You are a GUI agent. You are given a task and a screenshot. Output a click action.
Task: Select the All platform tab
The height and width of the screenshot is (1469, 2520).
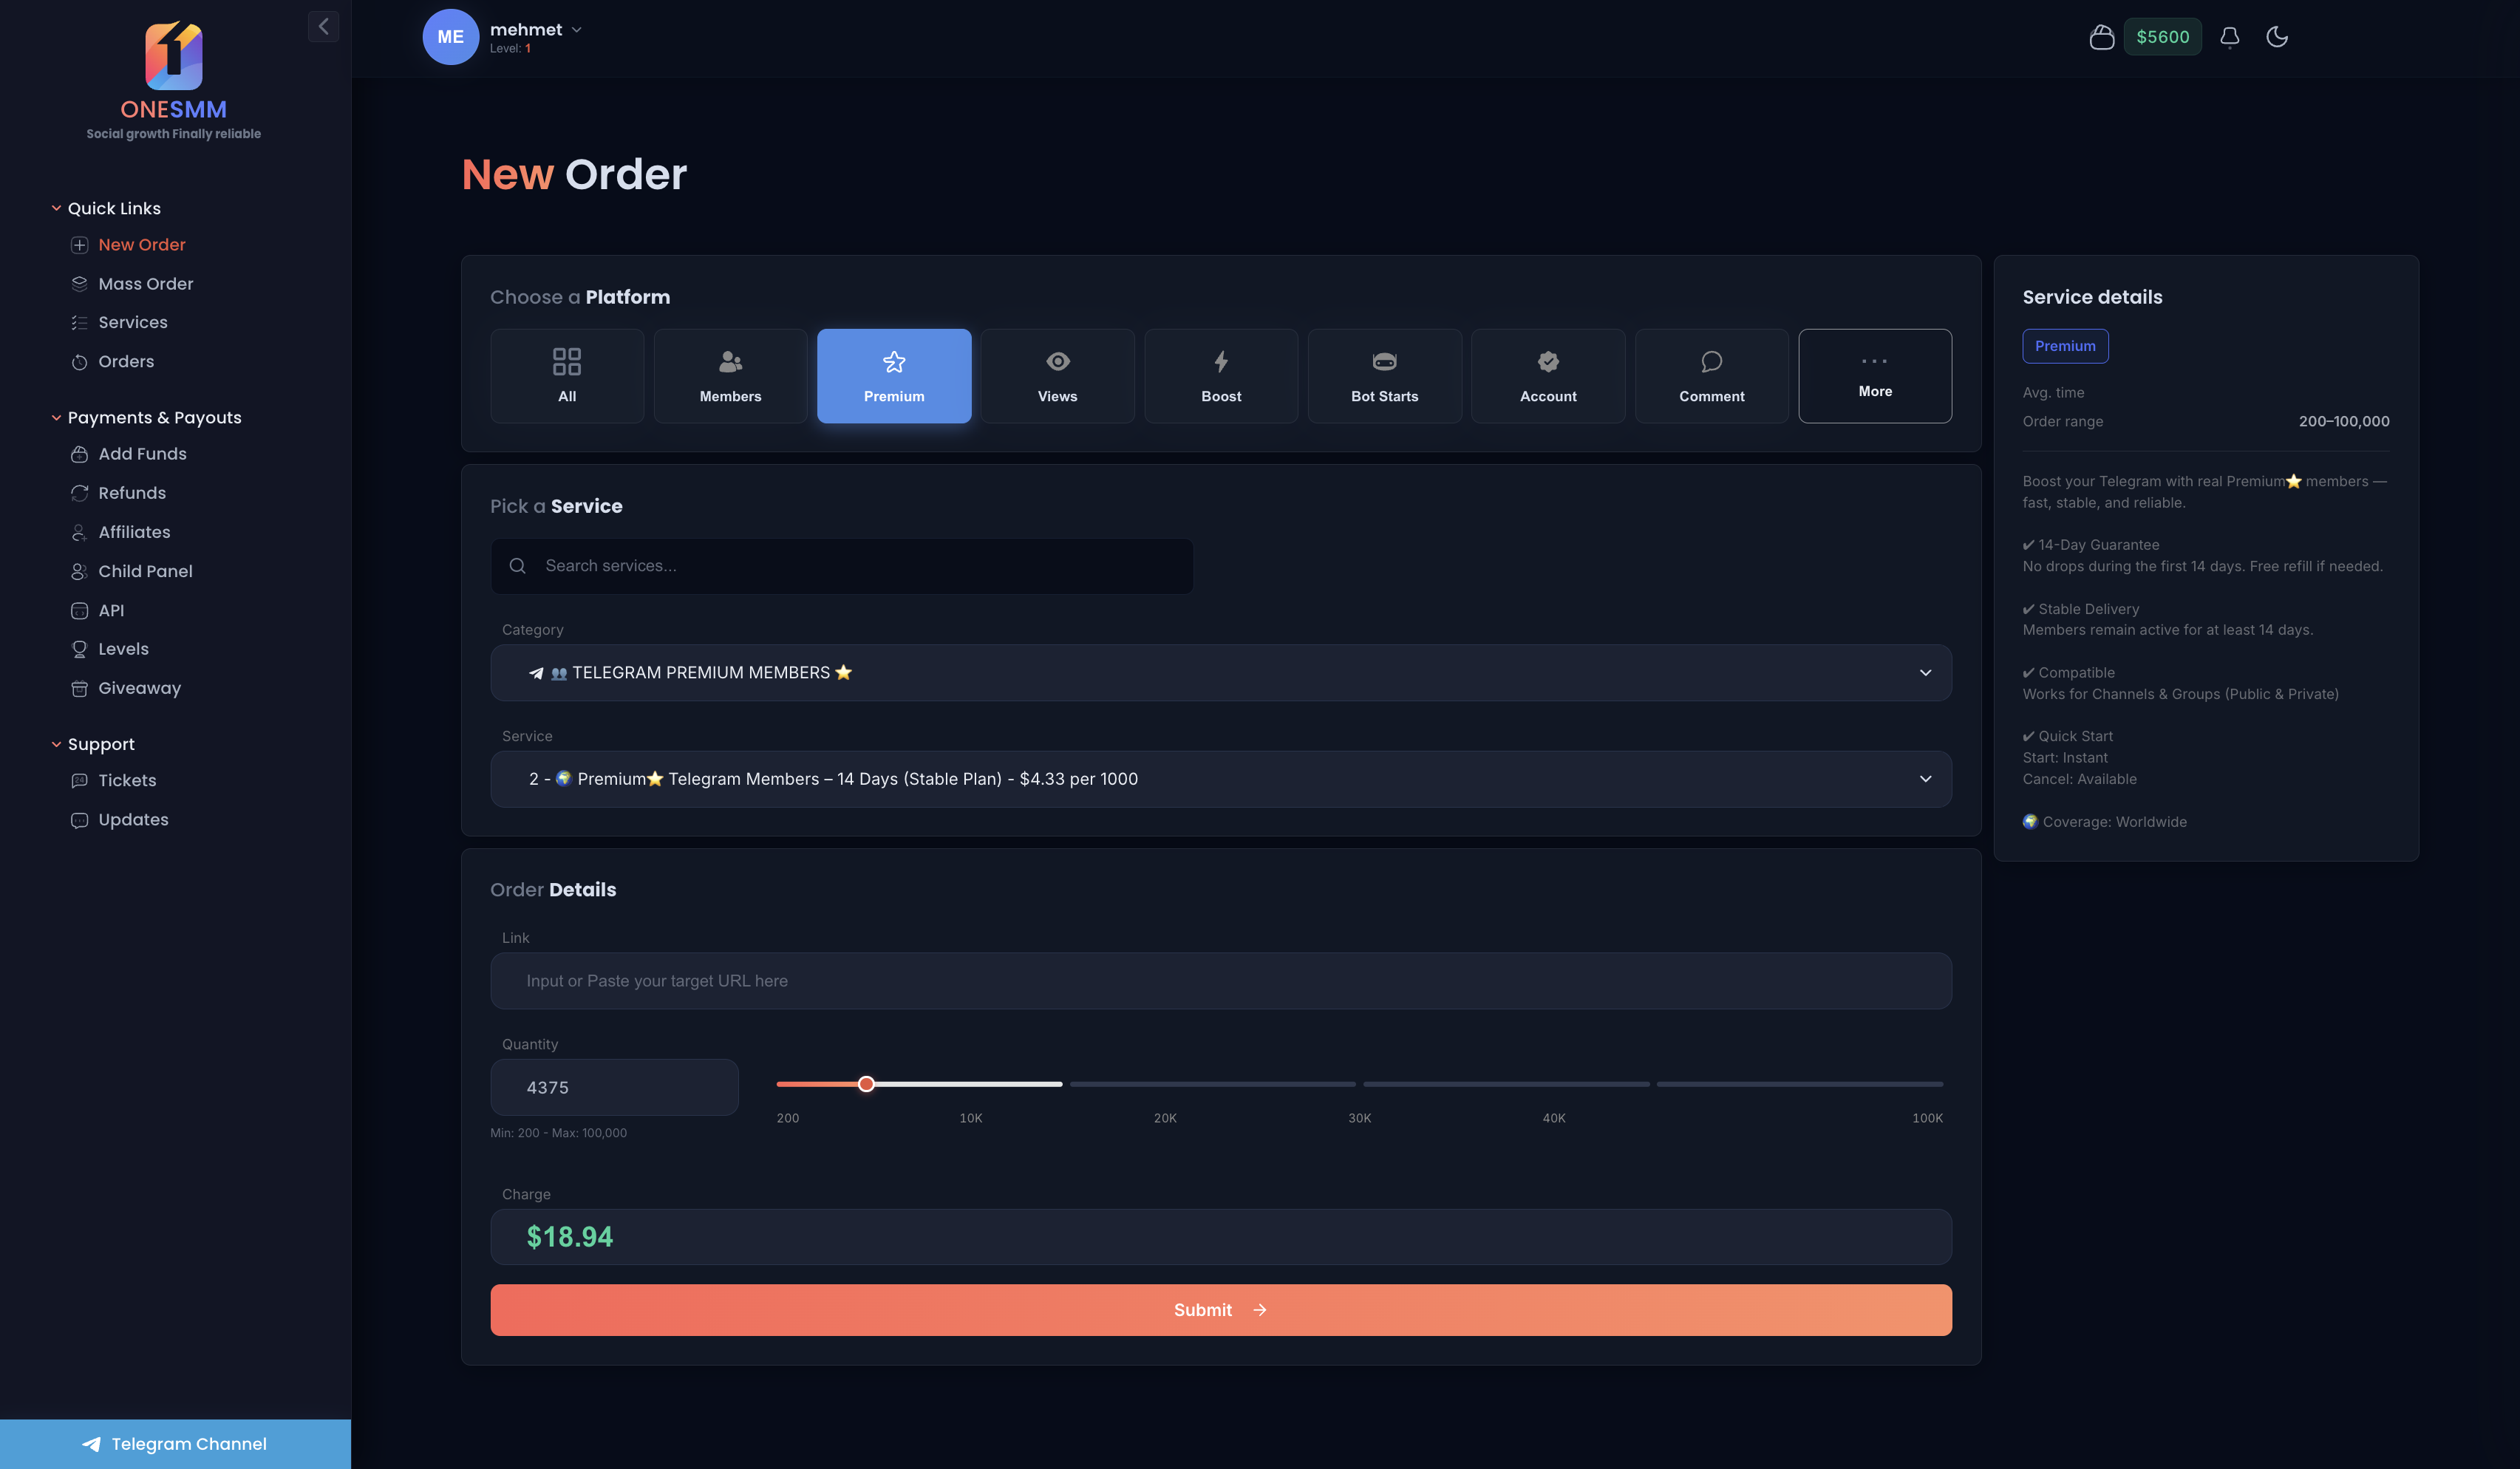coord(566,376)
